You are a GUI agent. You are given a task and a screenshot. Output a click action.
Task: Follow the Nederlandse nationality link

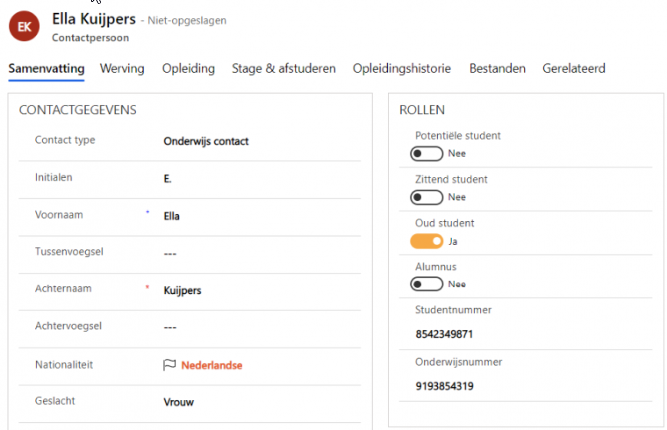[x=211, y=365]
